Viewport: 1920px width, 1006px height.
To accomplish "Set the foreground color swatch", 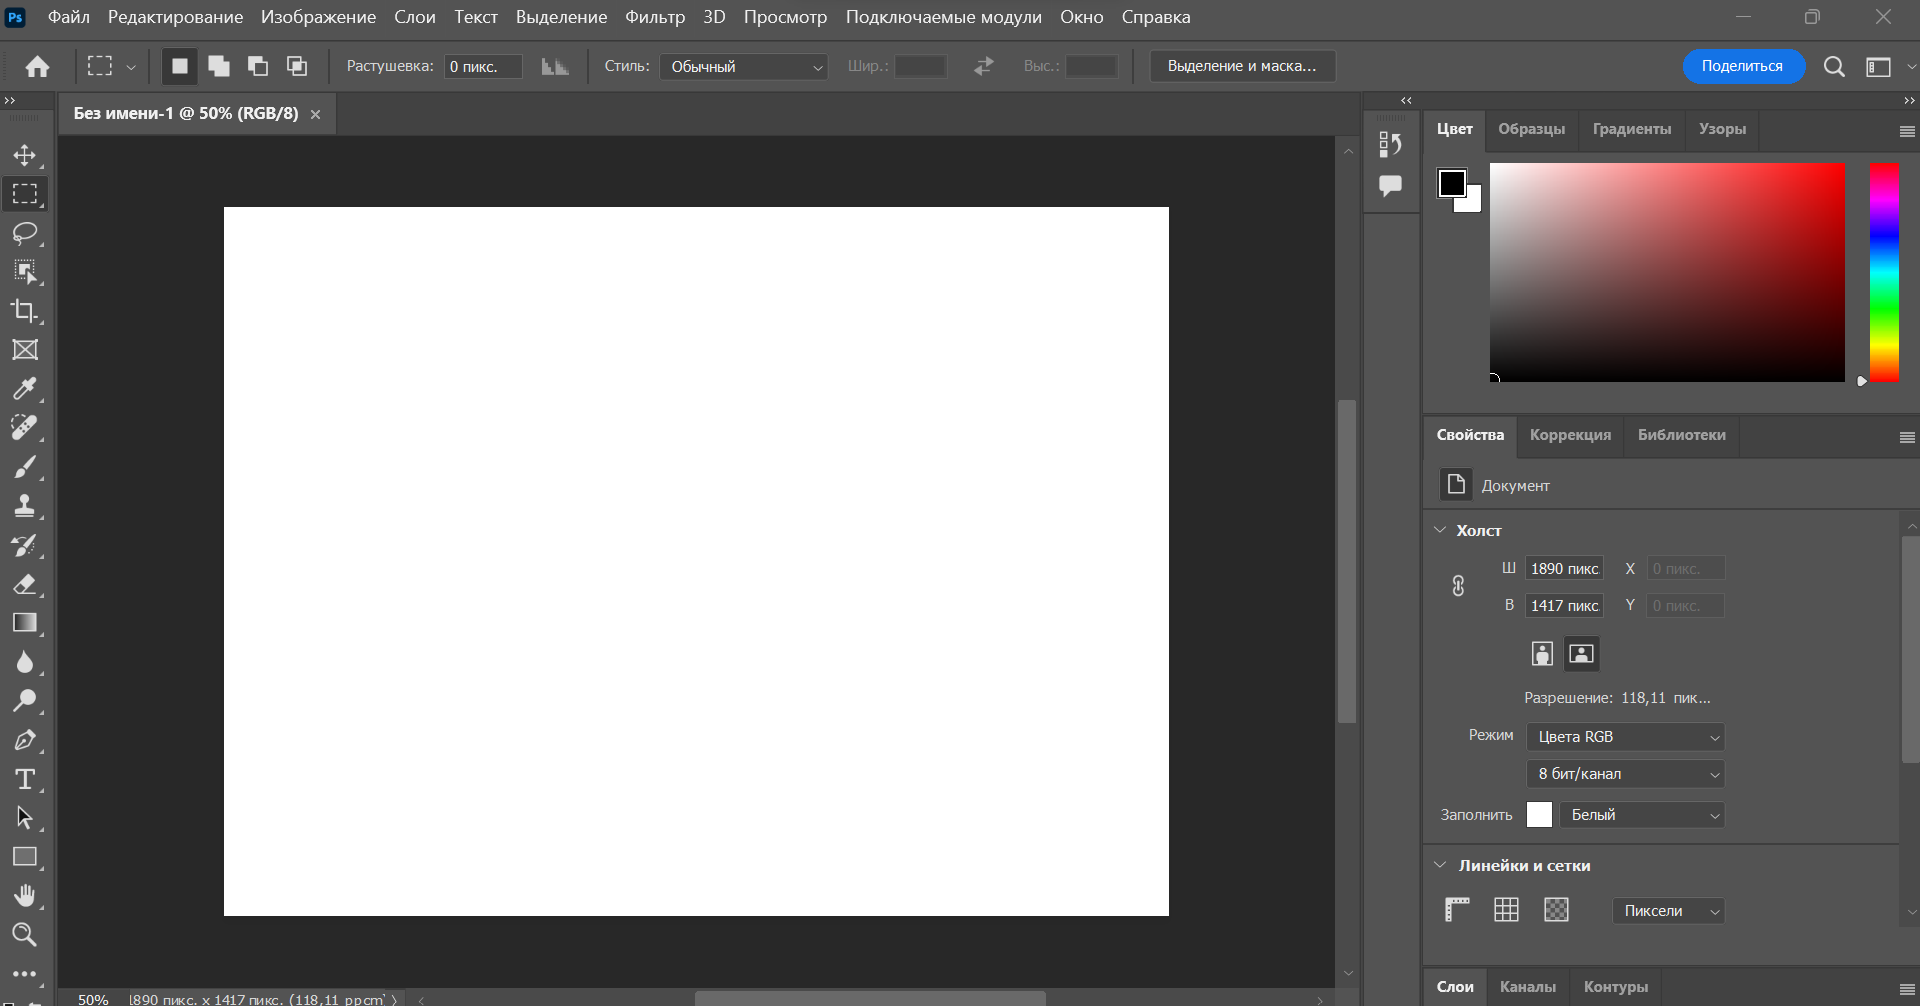I will coord(1454,181).
